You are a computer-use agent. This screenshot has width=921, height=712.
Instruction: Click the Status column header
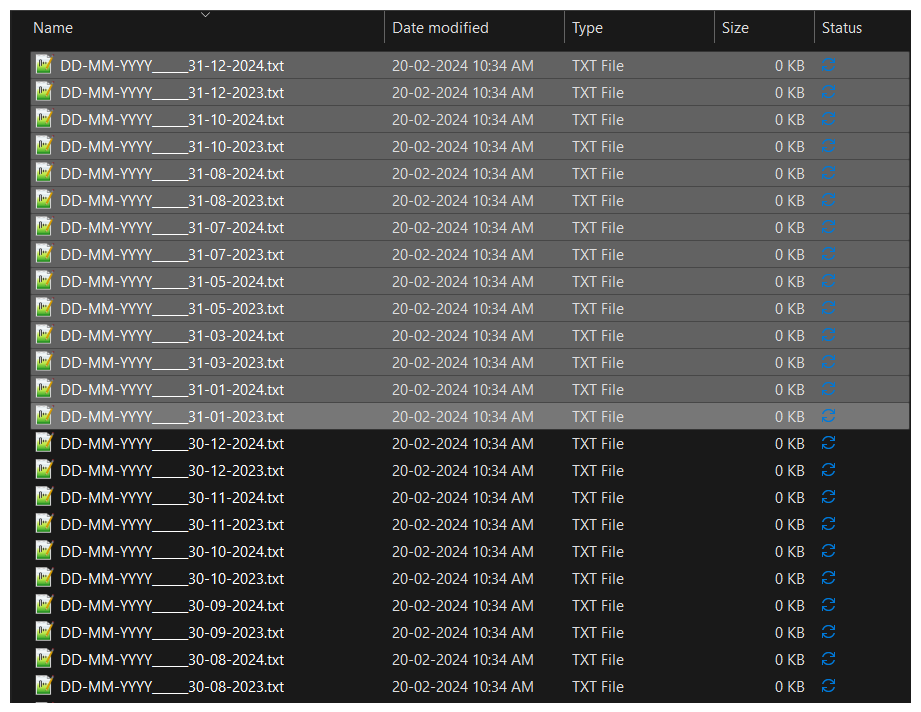pyautogui.click(x=842, y=28)
